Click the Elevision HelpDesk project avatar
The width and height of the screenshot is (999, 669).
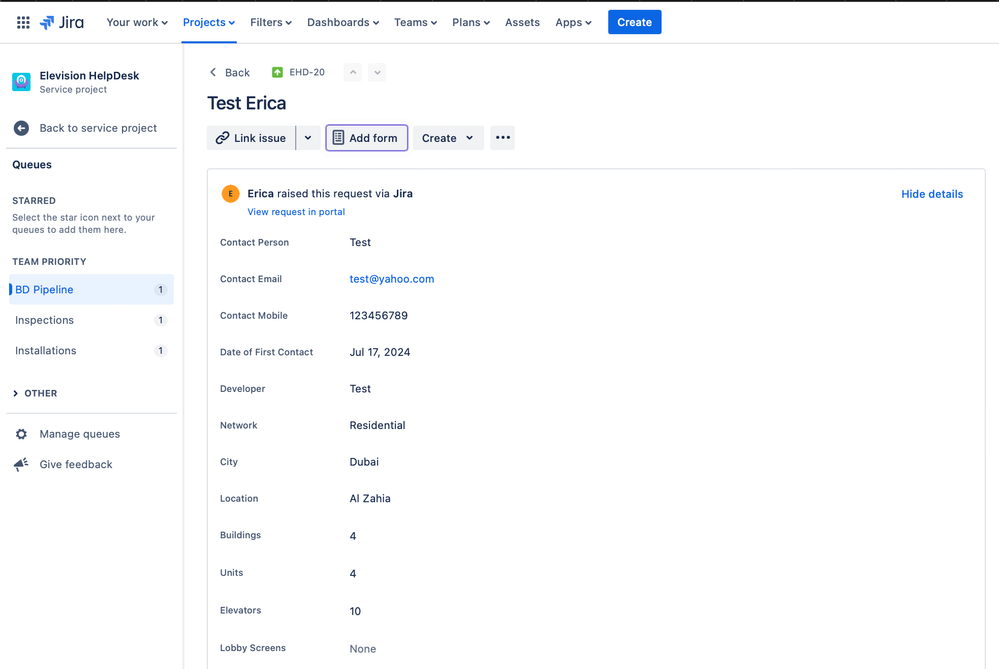(x=21, y=82)
